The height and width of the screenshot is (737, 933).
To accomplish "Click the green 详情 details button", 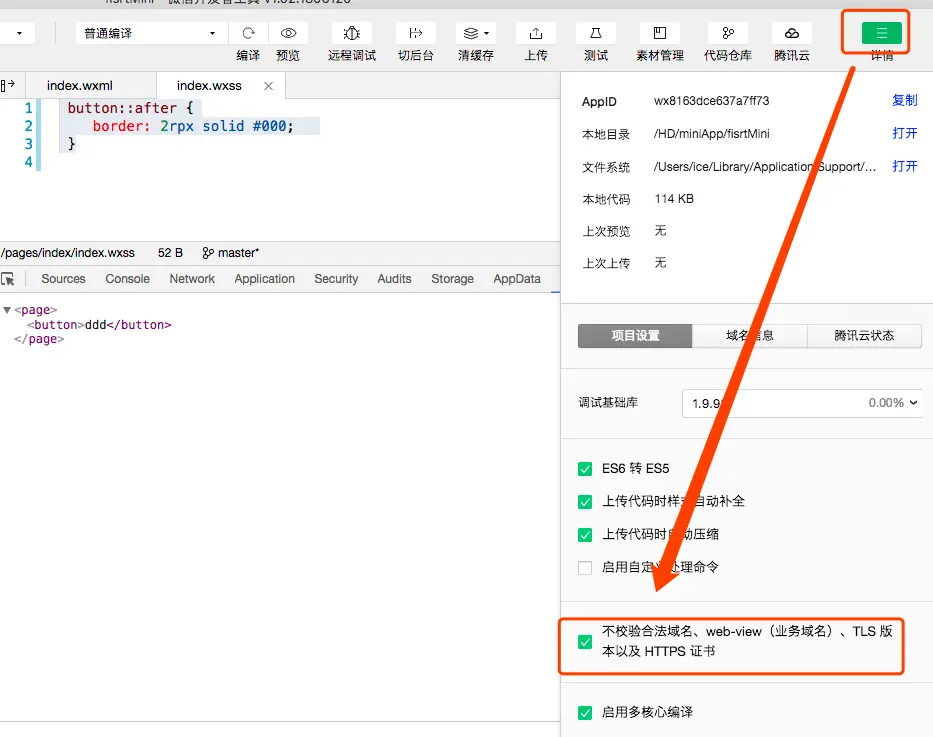I will [x=881, y=33].
